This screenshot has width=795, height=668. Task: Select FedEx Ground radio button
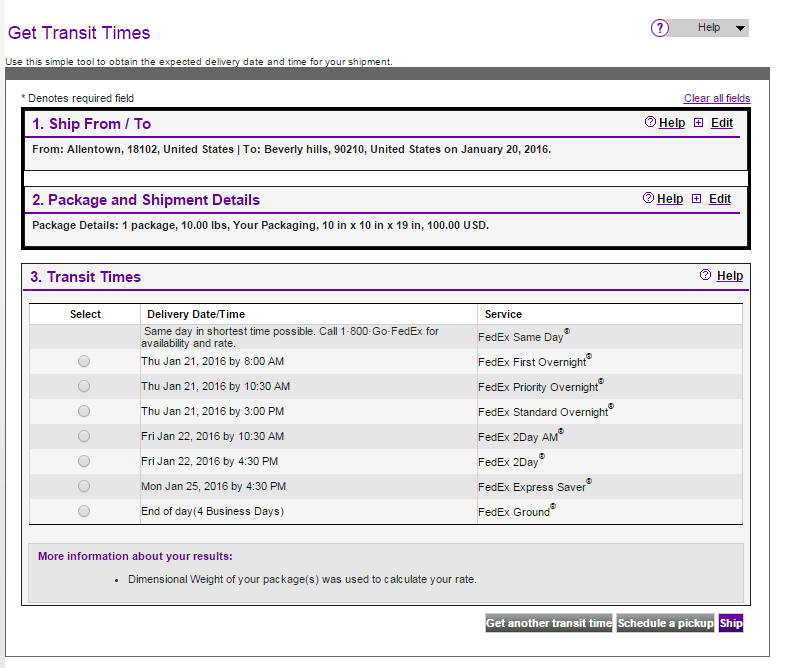point(84,511)
